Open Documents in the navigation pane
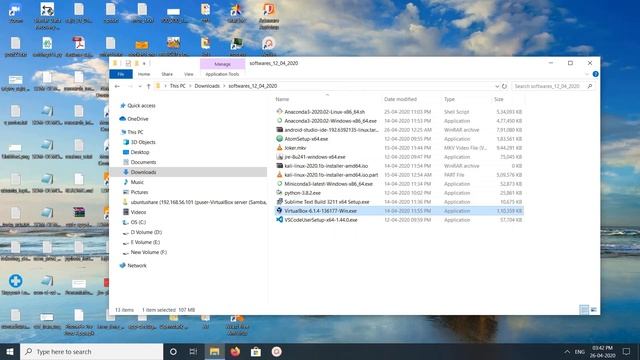Image resolution: width=640 pixels, height=360 pixels. click(143, 162)
